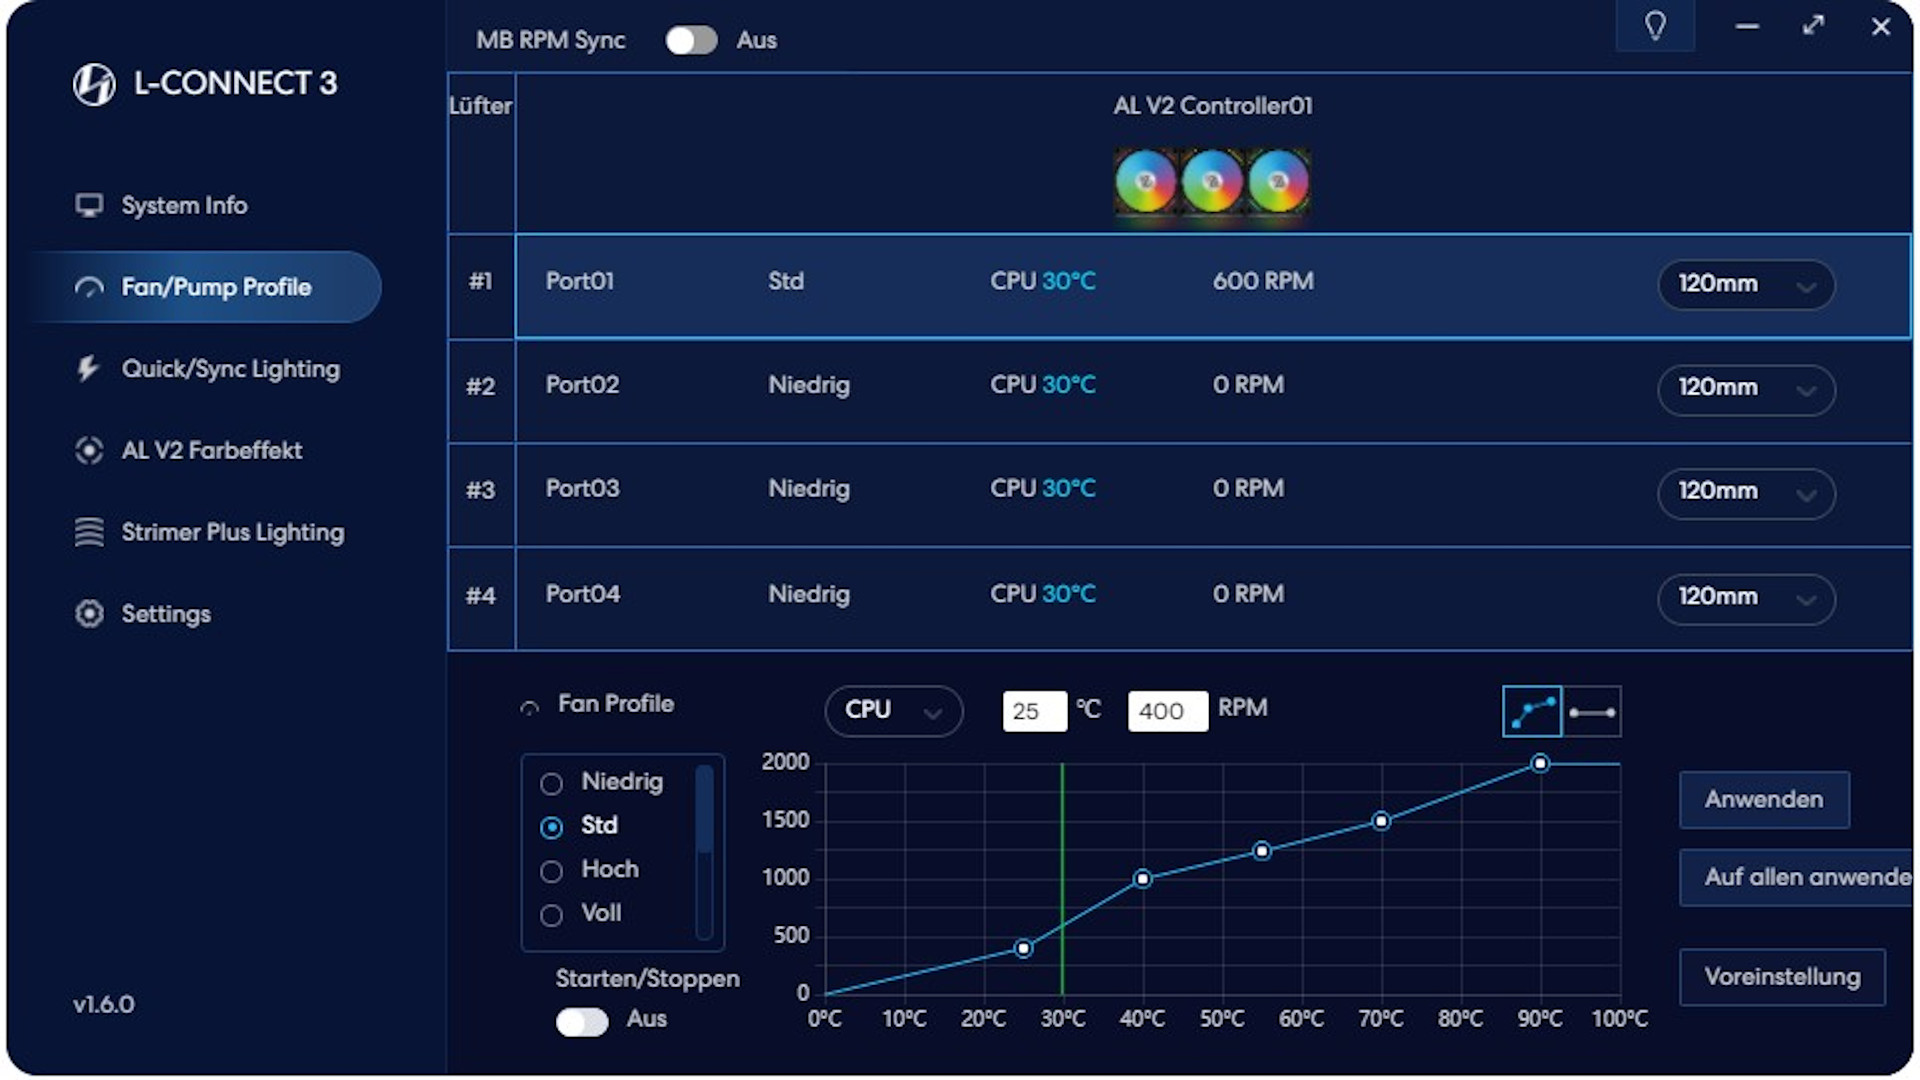Open Quick/Sync Lighting bolt icon
The height and width of the screenshot is (1080, 1920).
(89, 369)
